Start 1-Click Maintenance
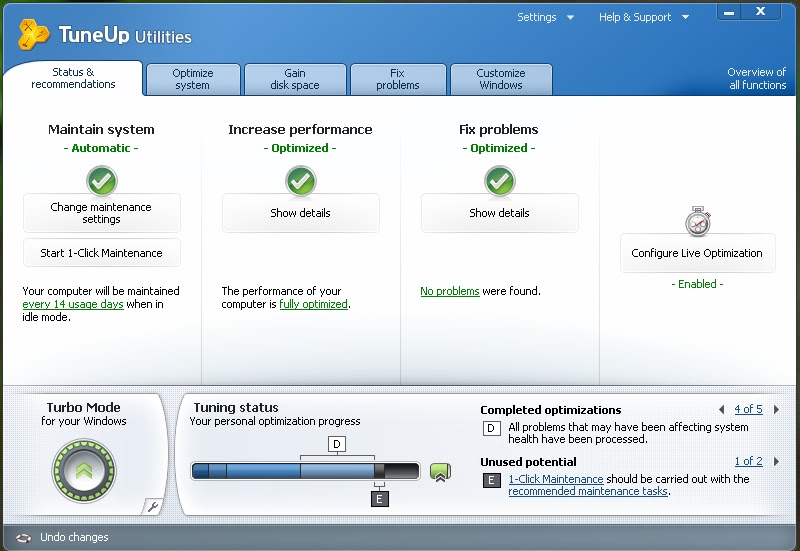Viewport: 800px width, 551px height. pyautogui.click(x=102, y=253)
